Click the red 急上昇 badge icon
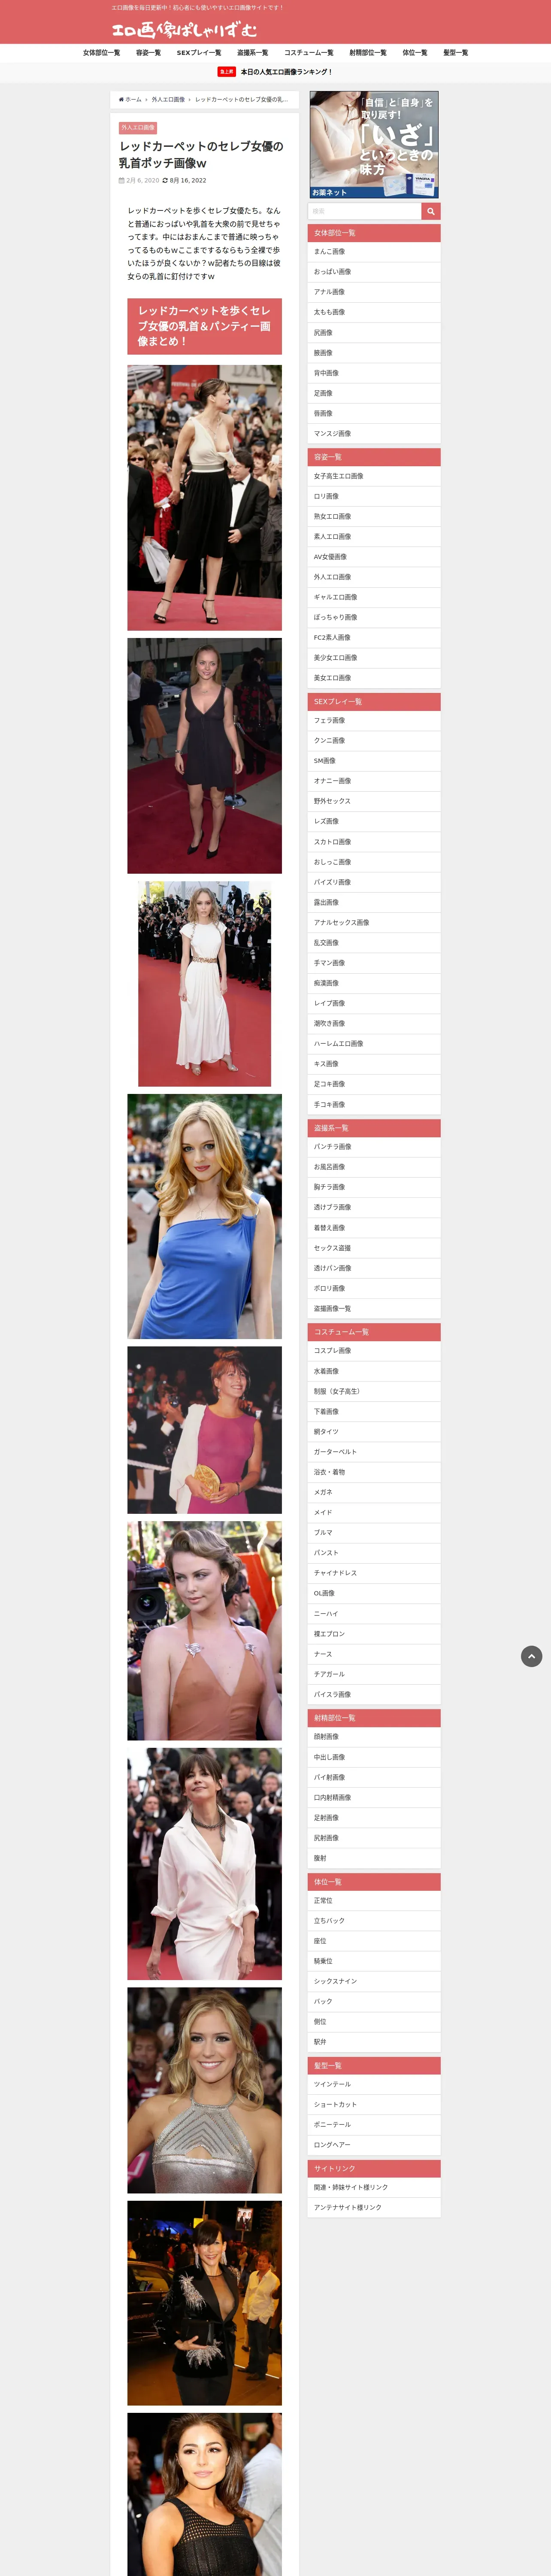 tap(227, 72)
